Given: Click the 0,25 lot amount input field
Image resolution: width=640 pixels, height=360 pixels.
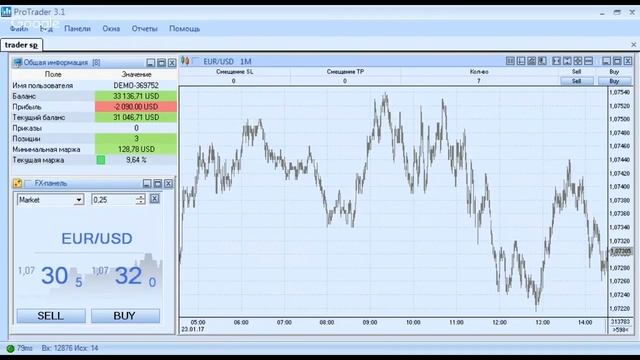Looking at the screenshot, I should (114, 200).
